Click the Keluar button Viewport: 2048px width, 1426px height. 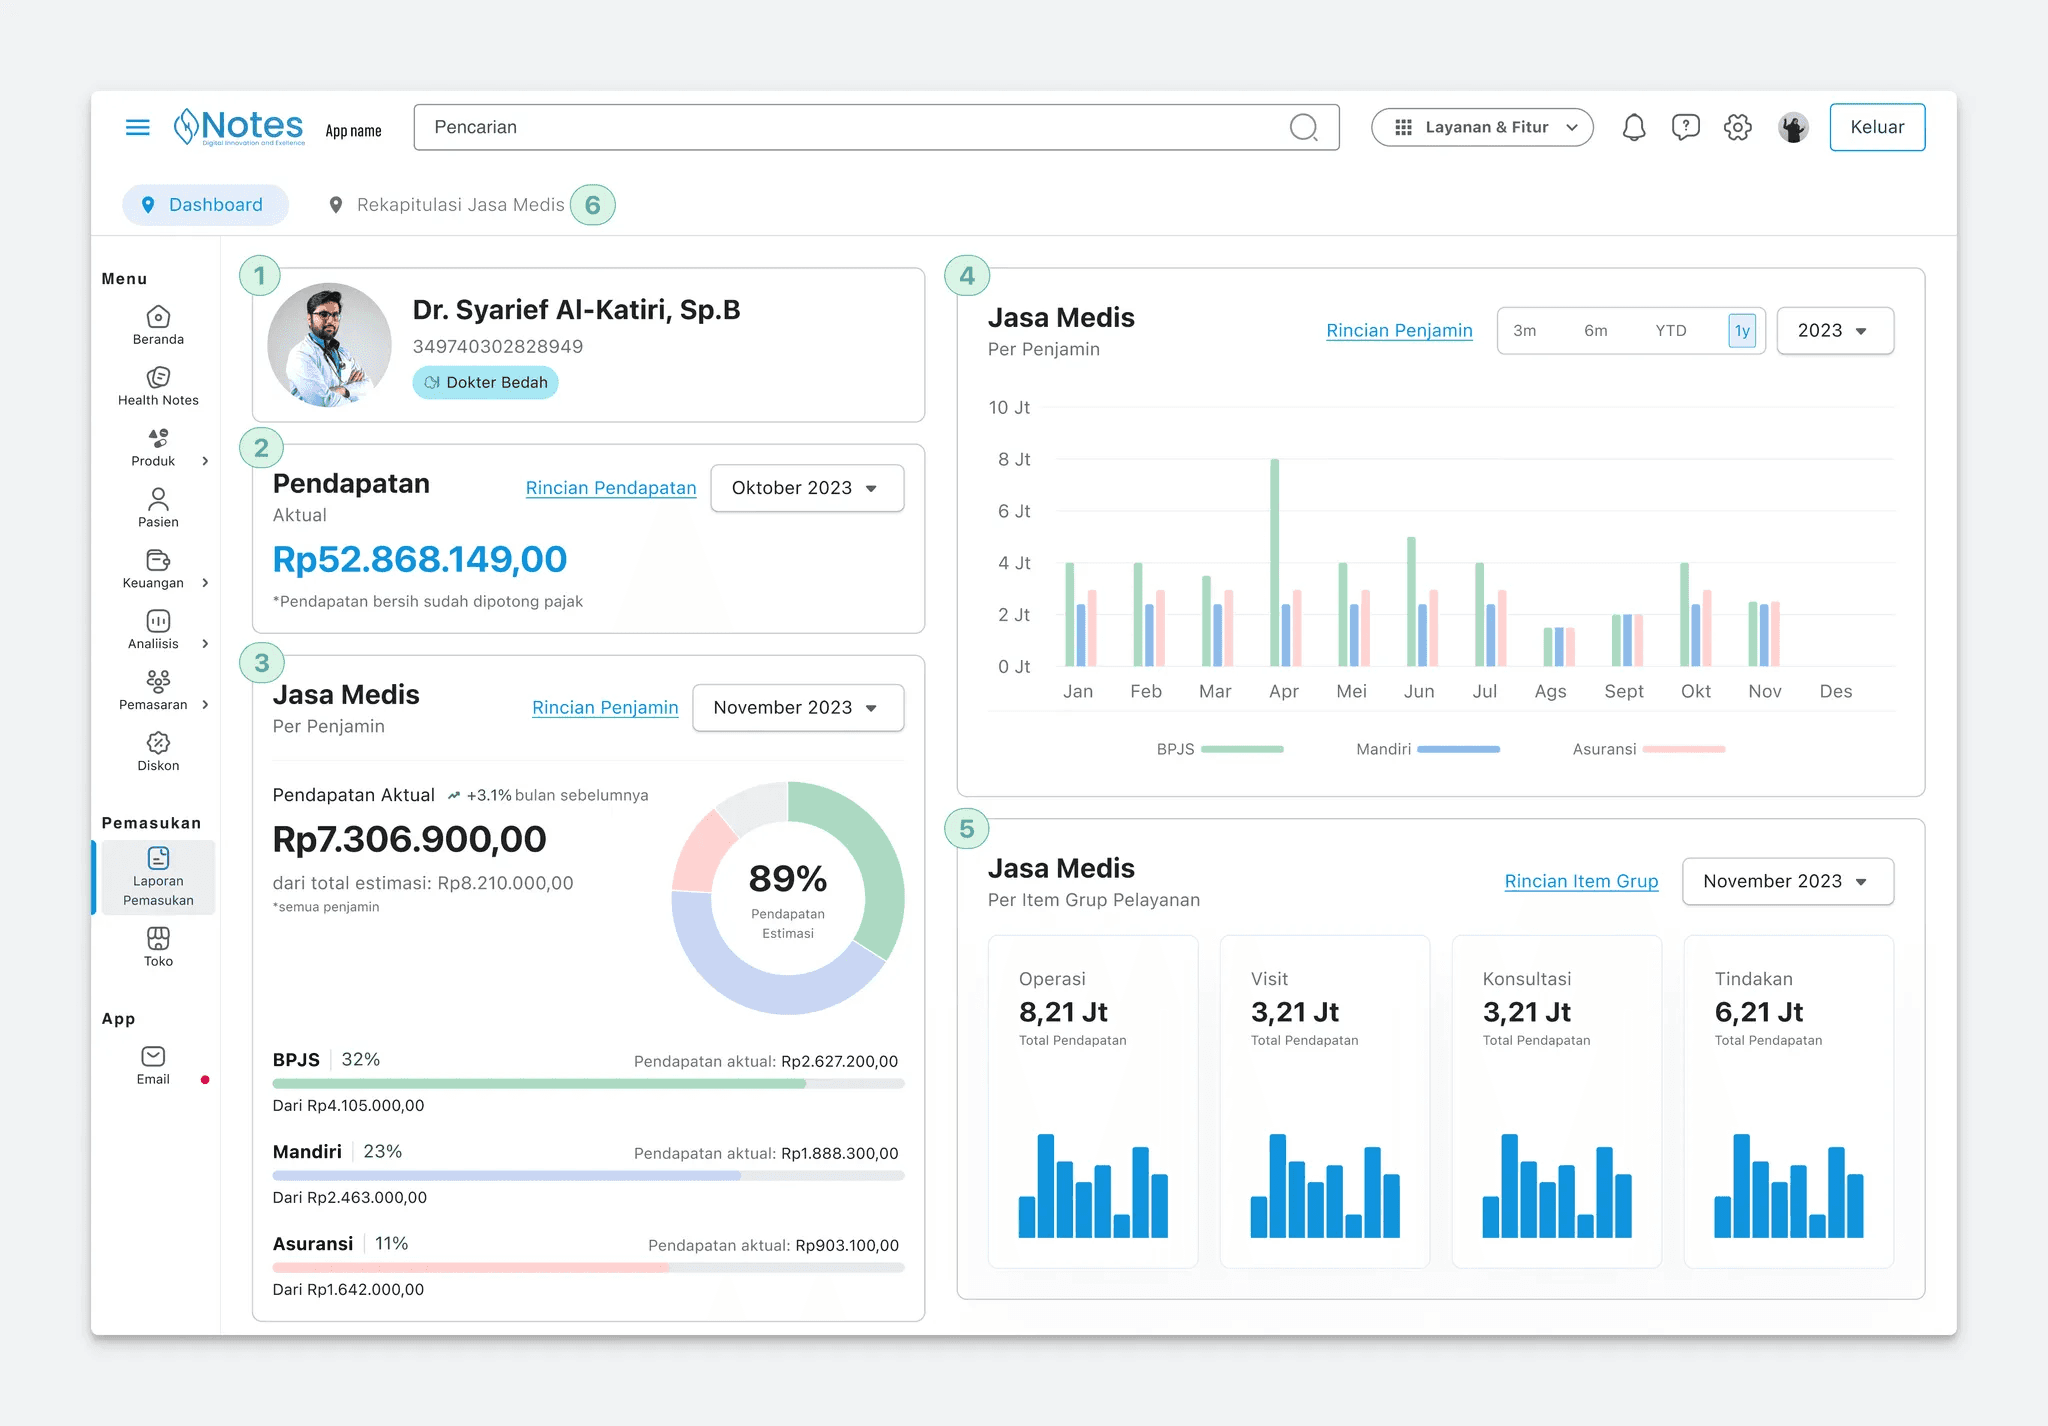point(1876,127)
